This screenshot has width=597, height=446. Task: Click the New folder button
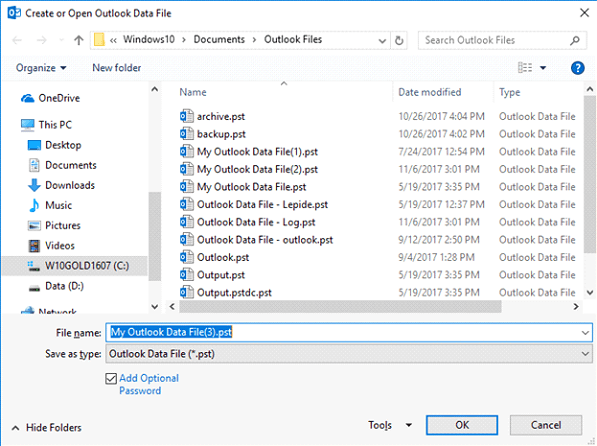[x=117, y=68]
